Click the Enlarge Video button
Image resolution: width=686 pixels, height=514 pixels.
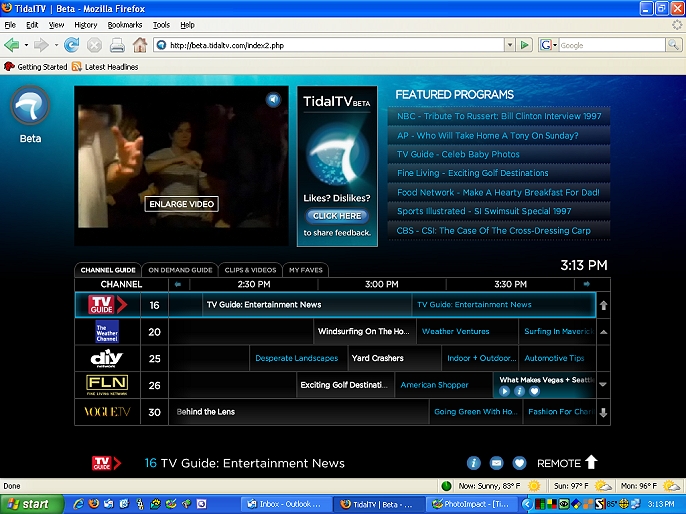[x=182, y=204]
